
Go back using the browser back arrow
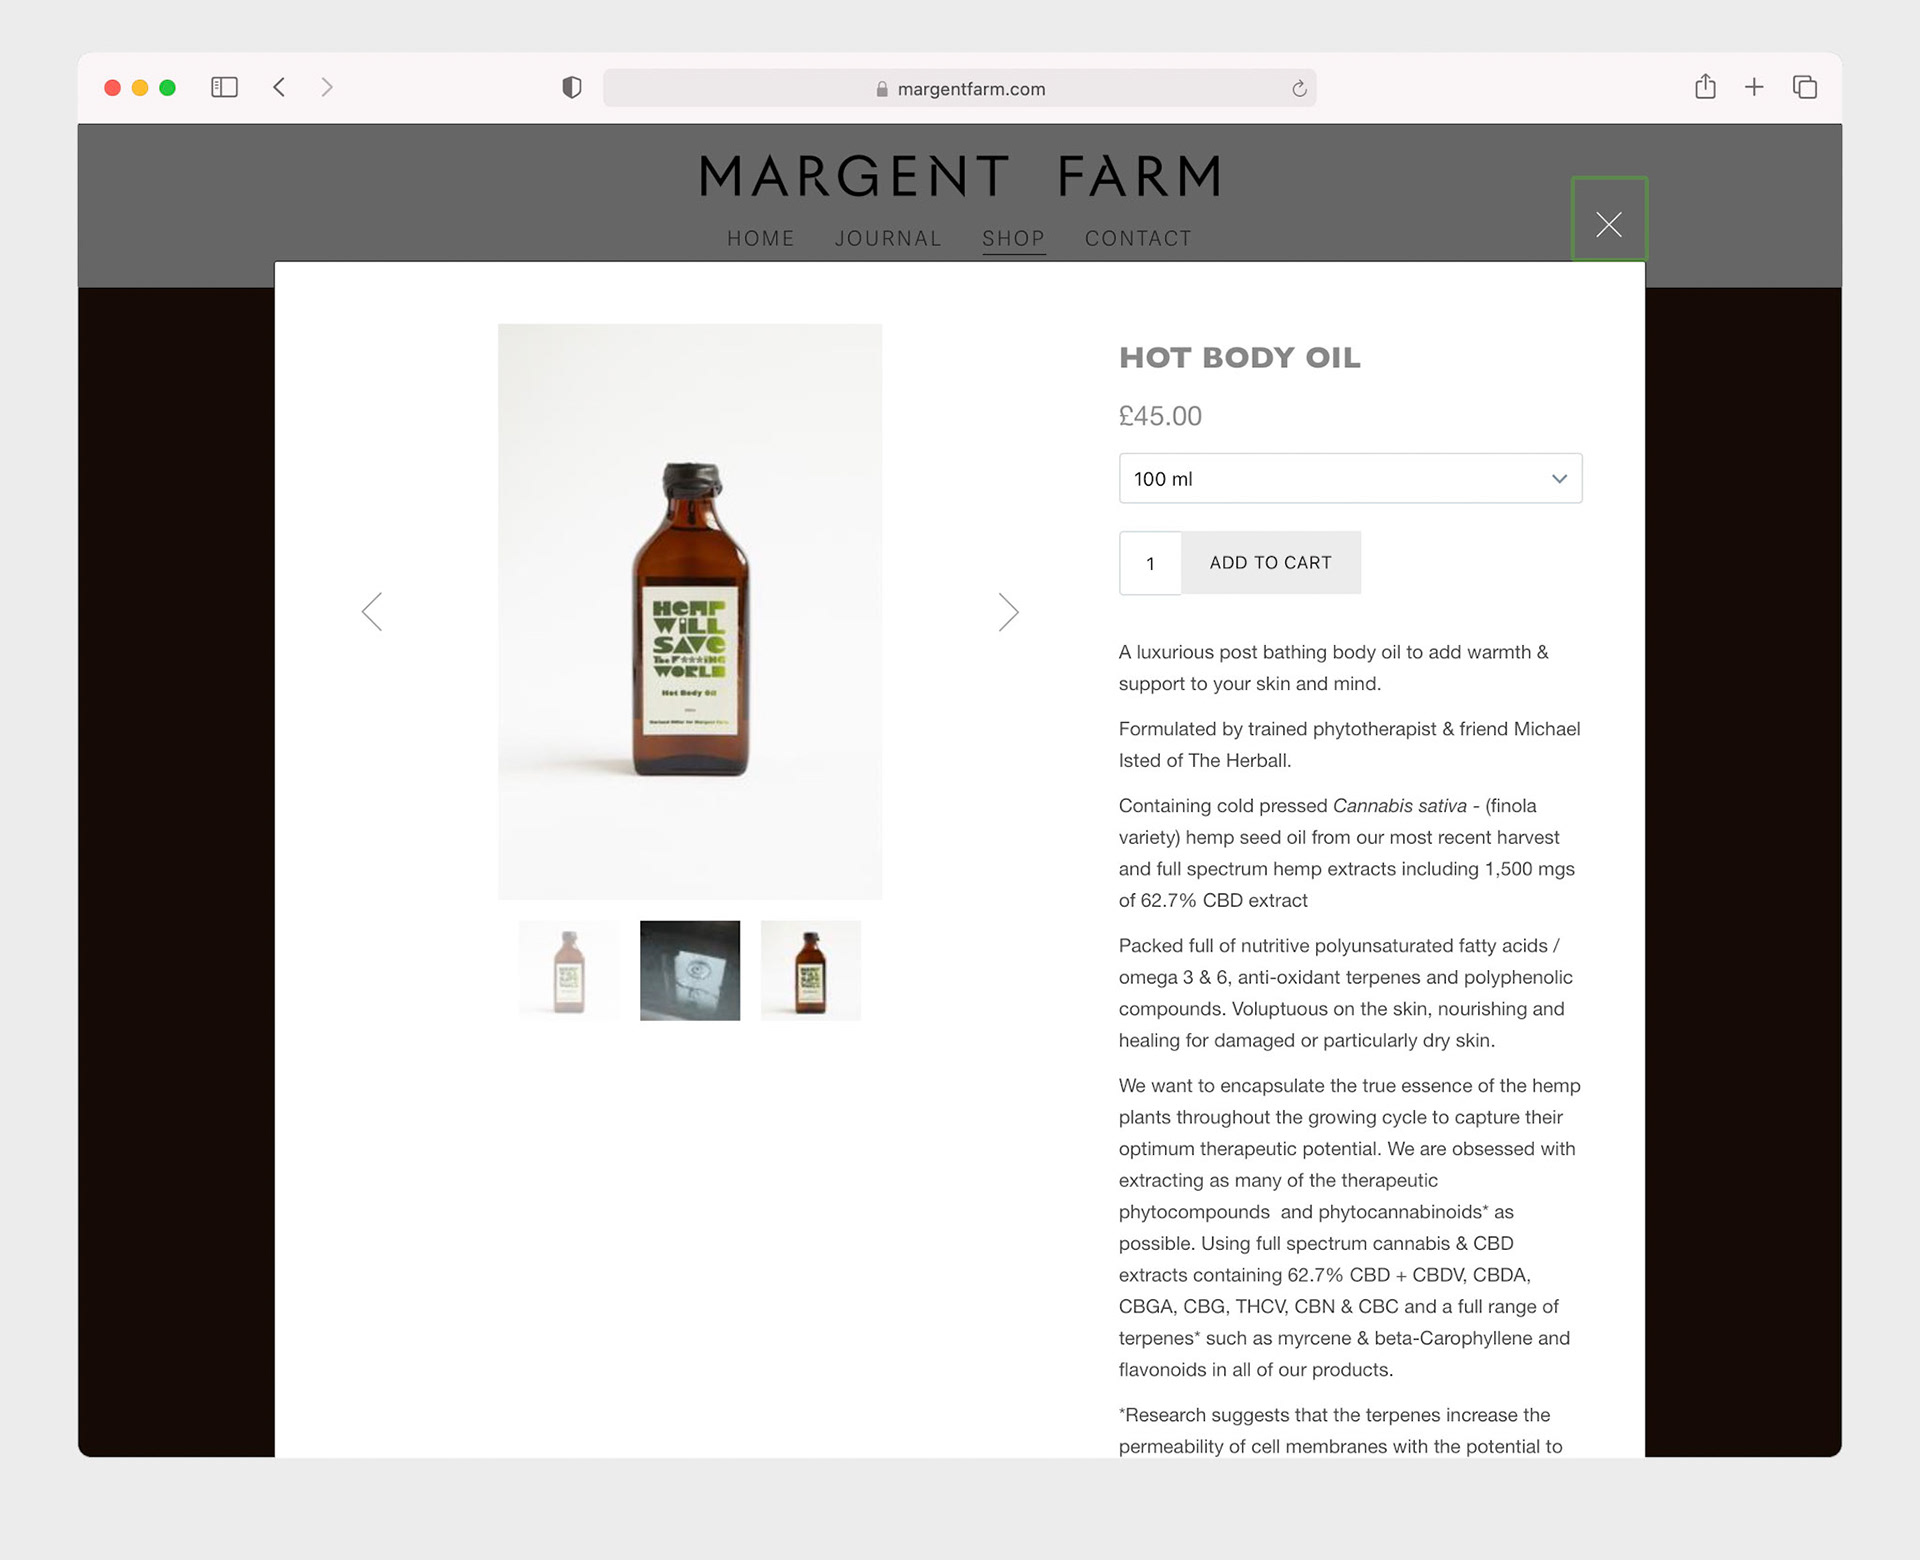click(x=280, y=88)
